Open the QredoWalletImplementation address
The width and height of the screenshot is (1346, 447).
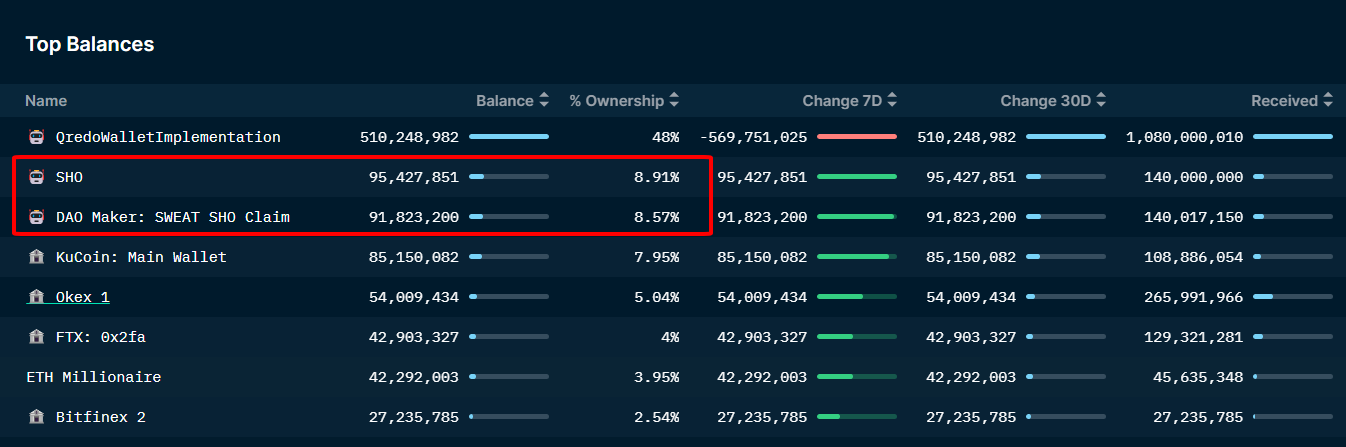point(168,137)
